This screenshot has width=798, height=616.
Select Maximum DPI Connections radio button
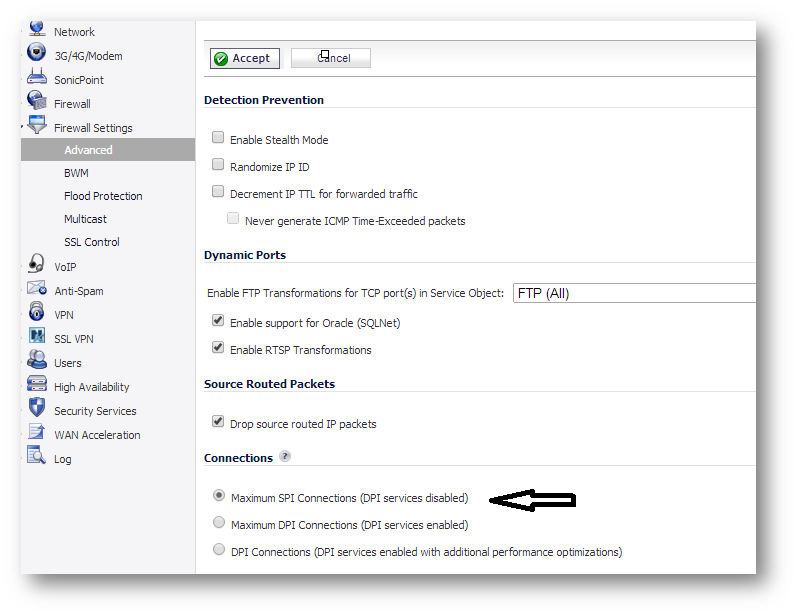[219, 522]
